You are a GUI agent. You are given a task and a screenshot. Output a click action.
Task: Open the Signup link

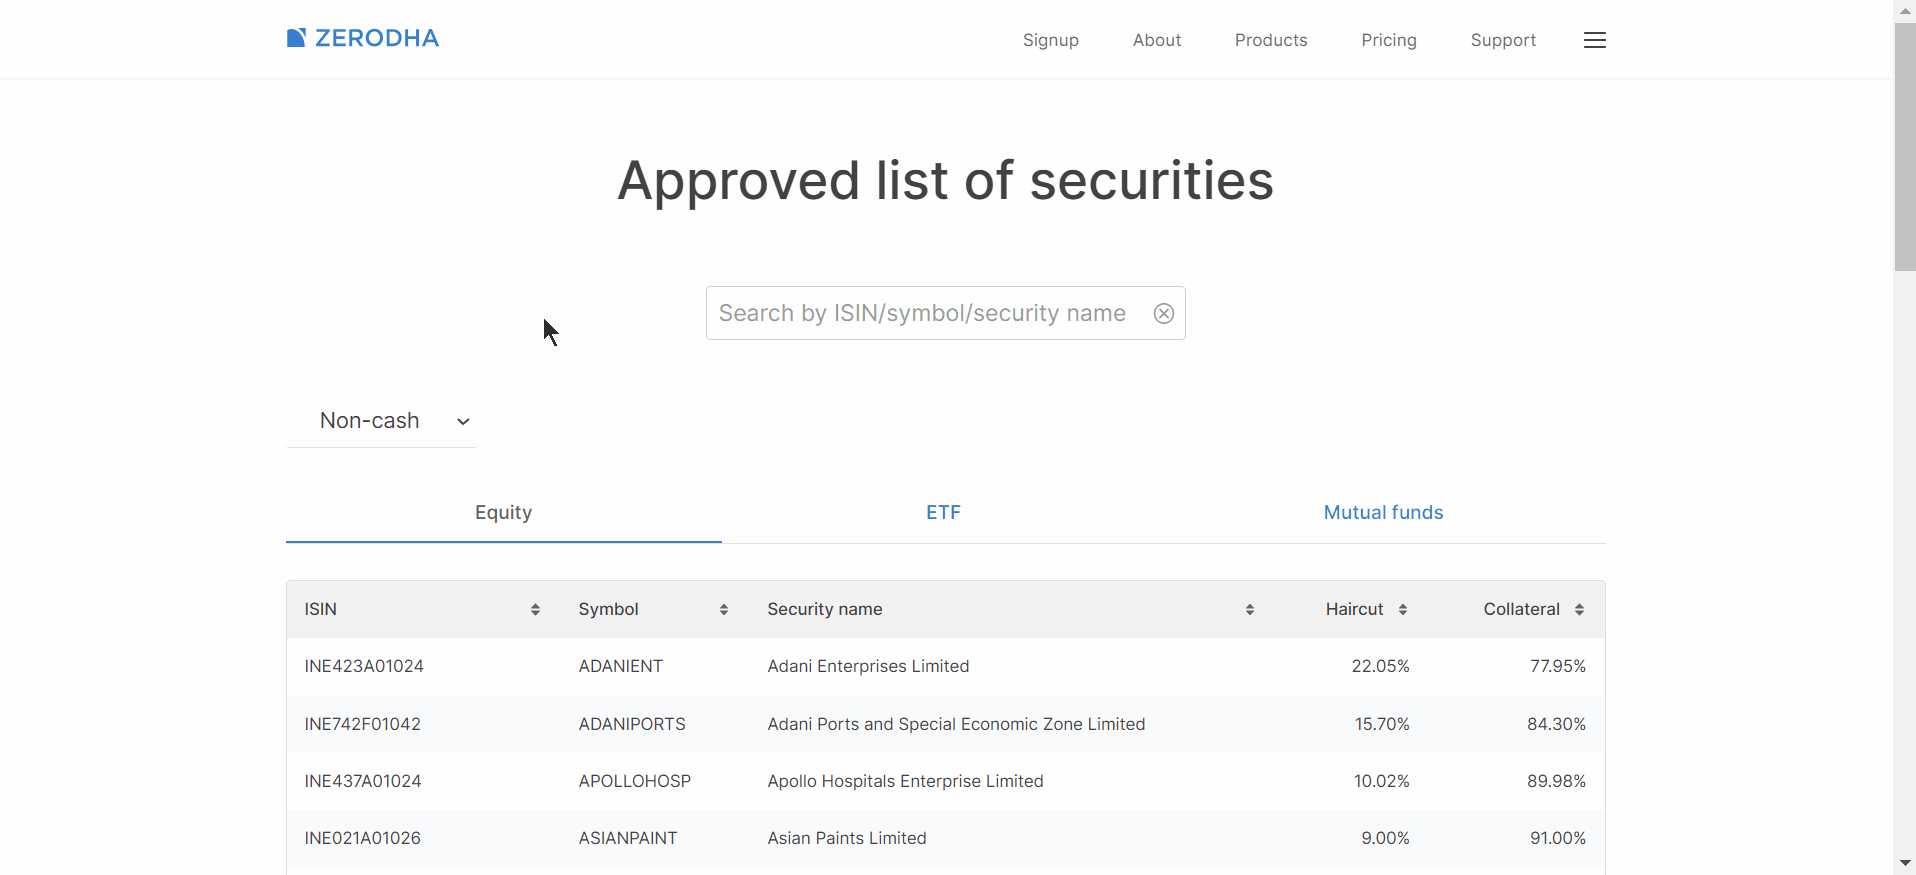pyautogui.click(x=1051, y=40)
